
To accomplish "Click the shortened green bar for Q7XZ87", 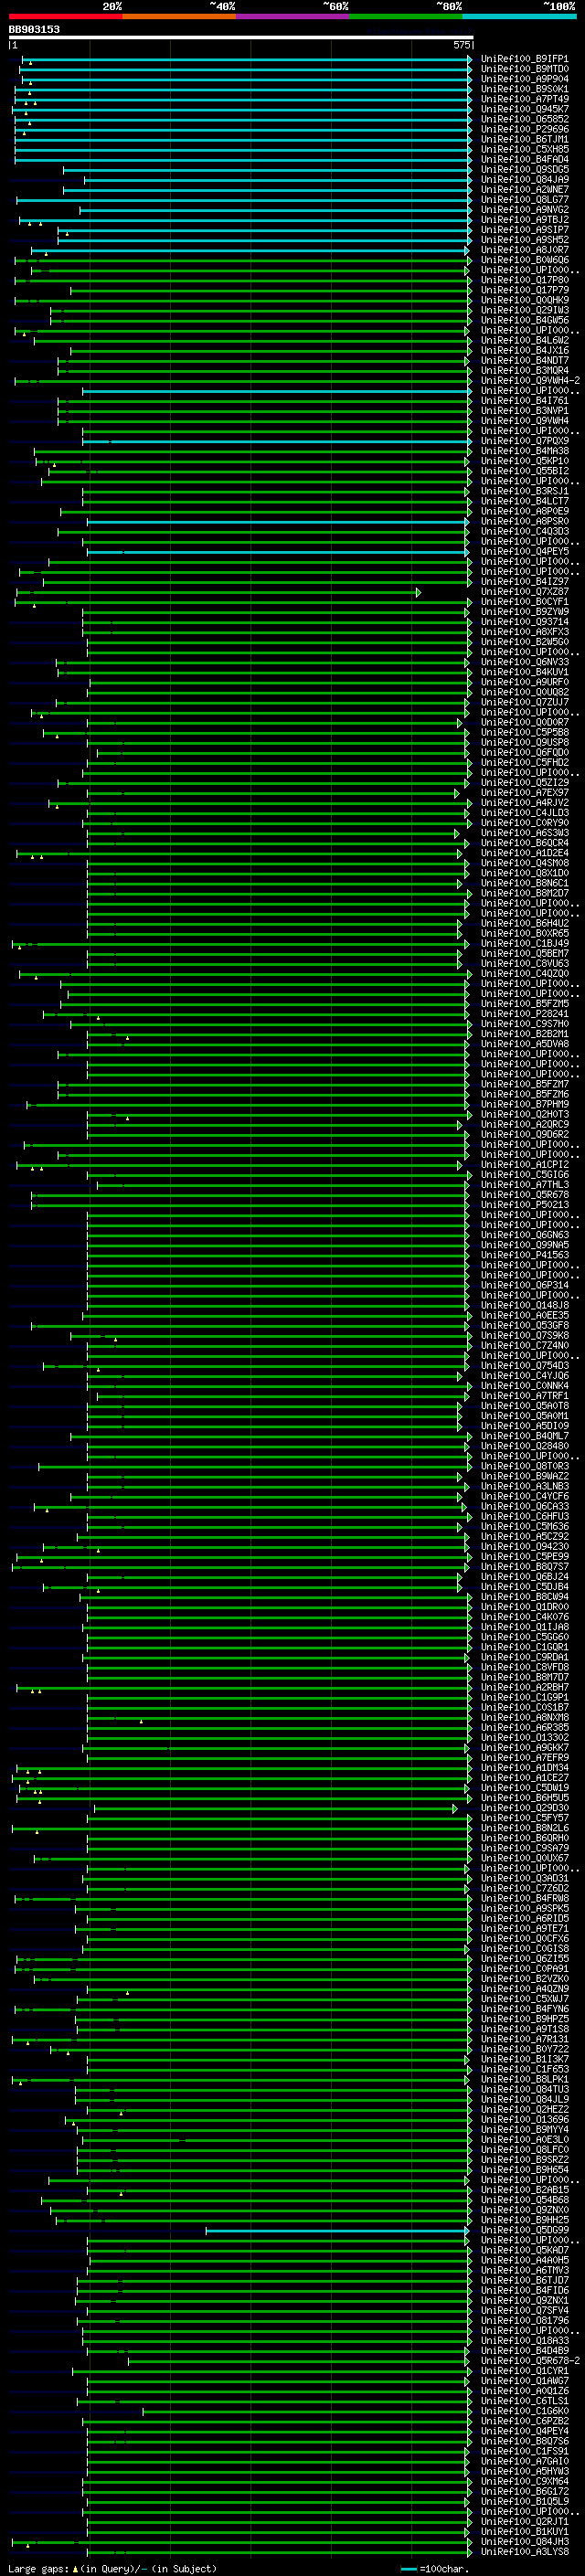I will [218, 592].
